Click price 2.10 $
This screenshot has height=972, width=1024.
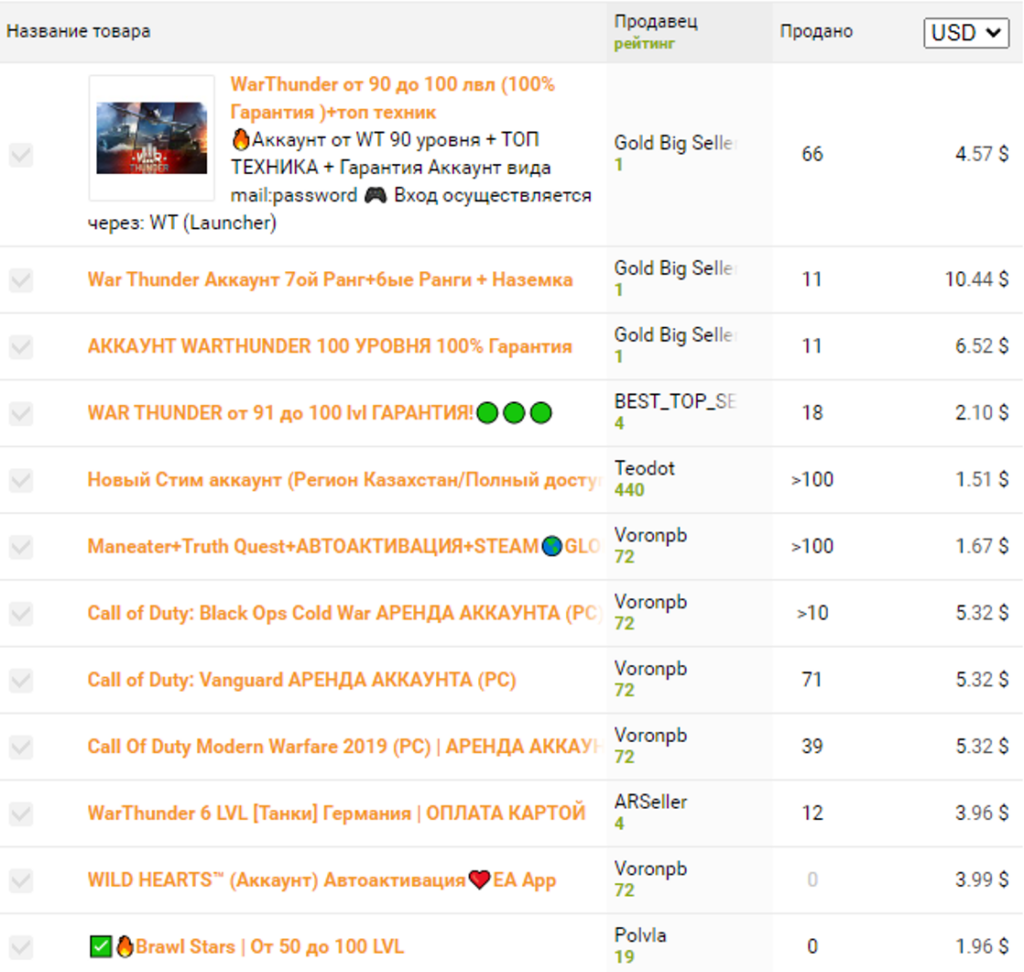[x=982, y=413]
